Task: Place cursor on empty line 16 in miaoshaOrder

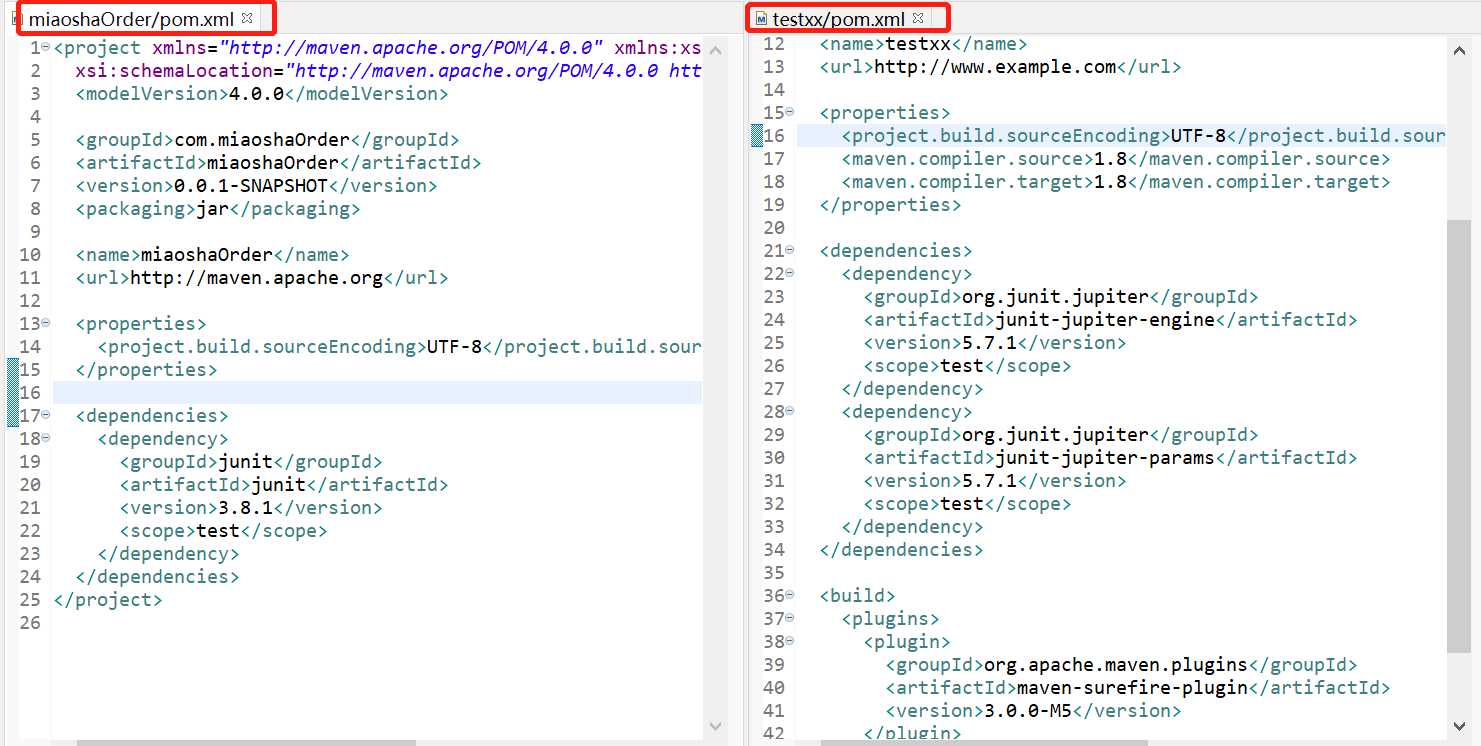Action: click(x=377, y=393)
